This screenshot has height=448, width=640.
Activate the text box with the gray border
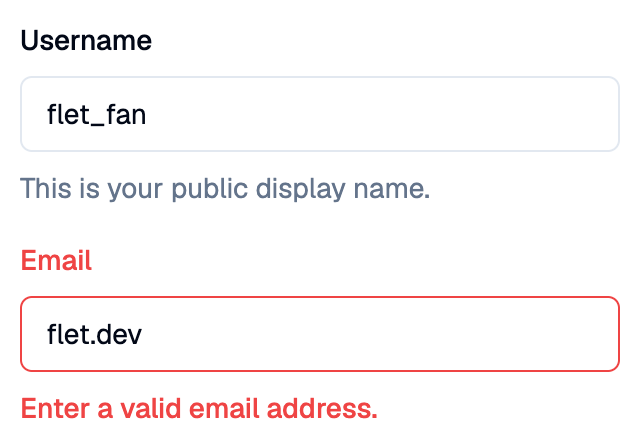320,114
